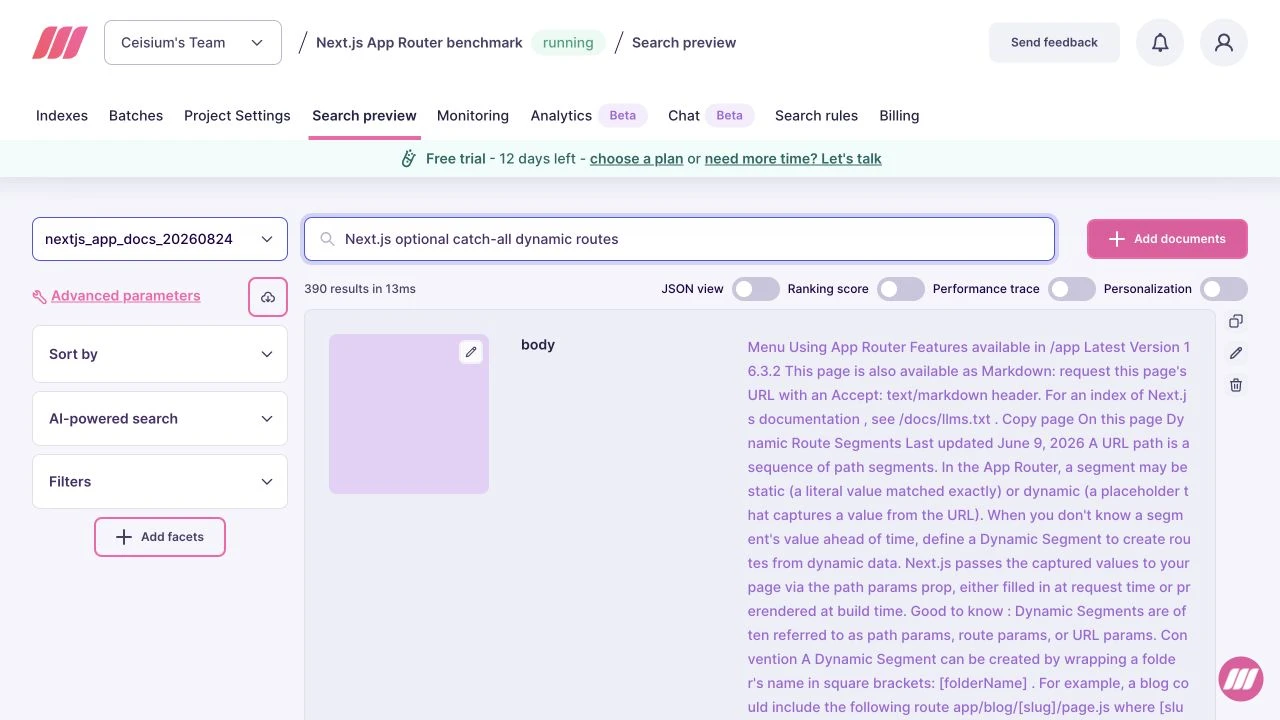Screen dimensions: 1280x720
Task: Click Next.js App Router benchmark breadcrumb
Action: click(x=419, y=43)
